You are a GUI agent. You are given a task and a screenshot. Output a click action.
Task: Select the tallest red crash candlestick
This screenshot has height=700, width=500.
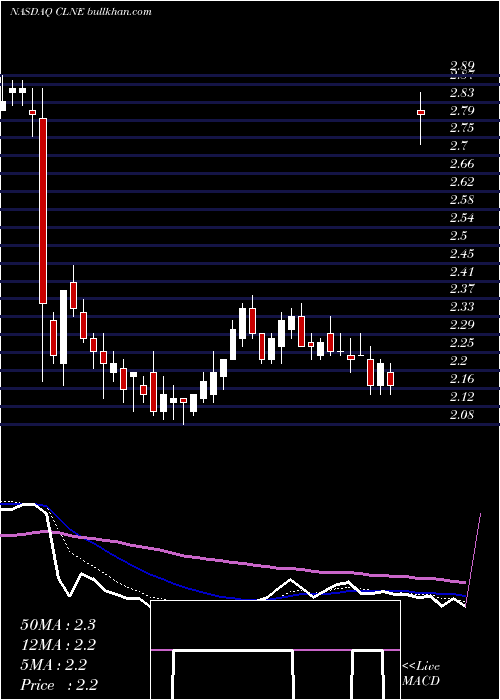[43, 211]
